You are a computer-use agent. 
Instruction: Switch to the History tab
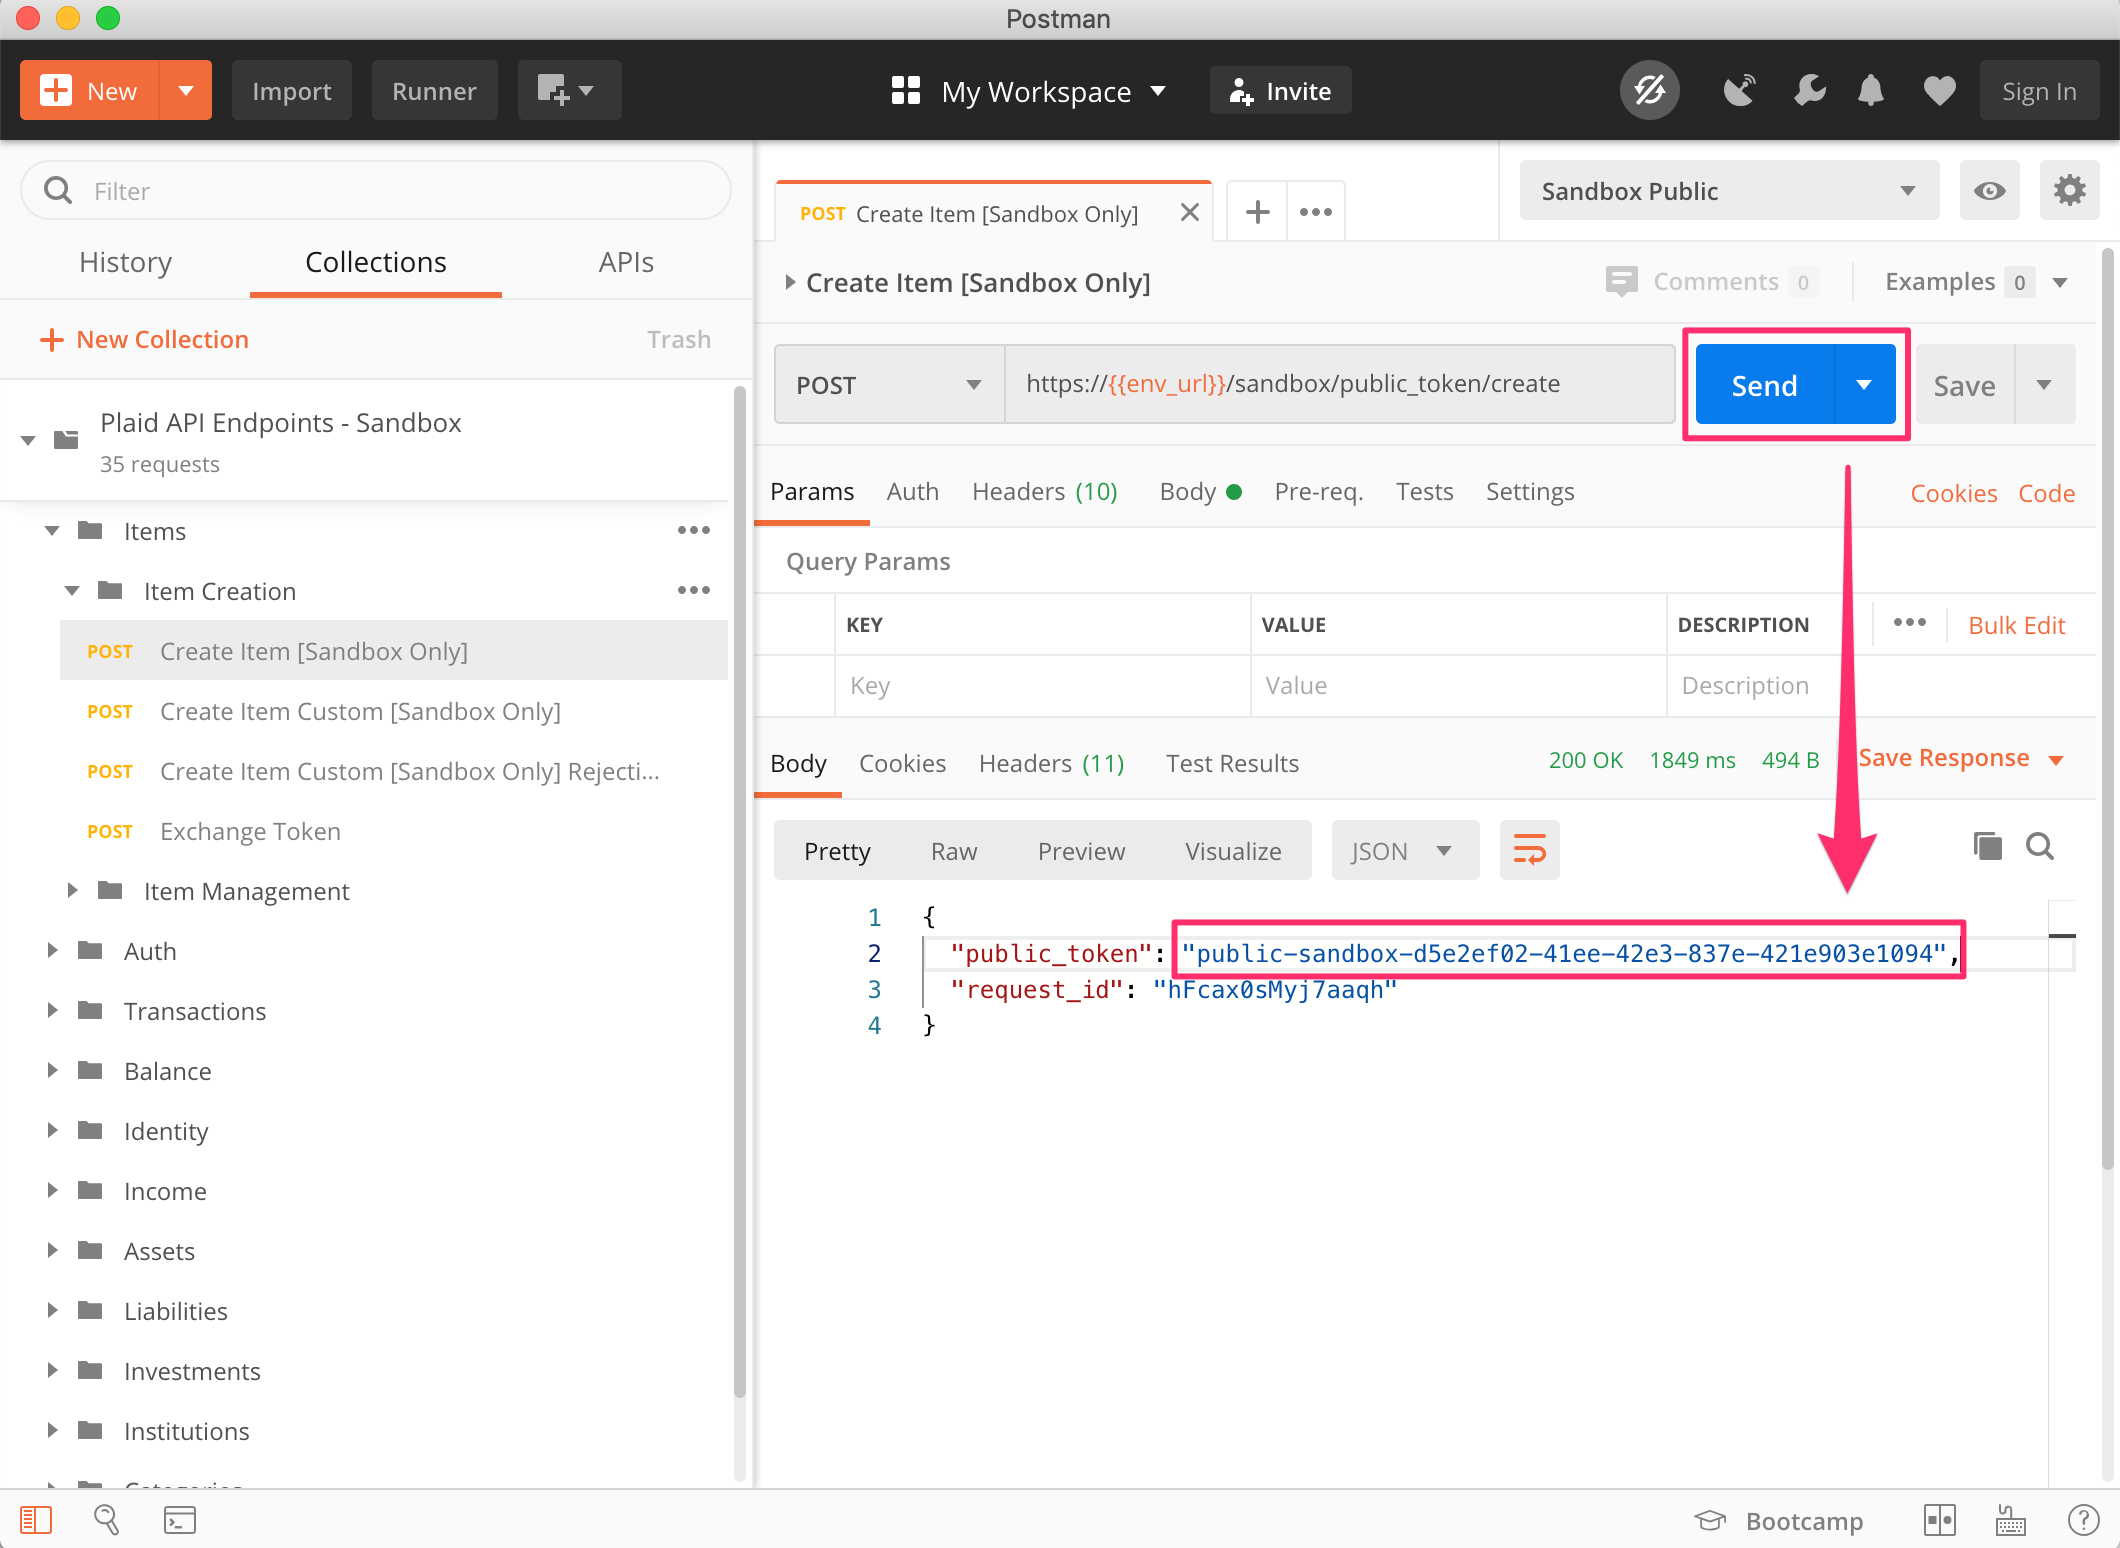[125, 262]
